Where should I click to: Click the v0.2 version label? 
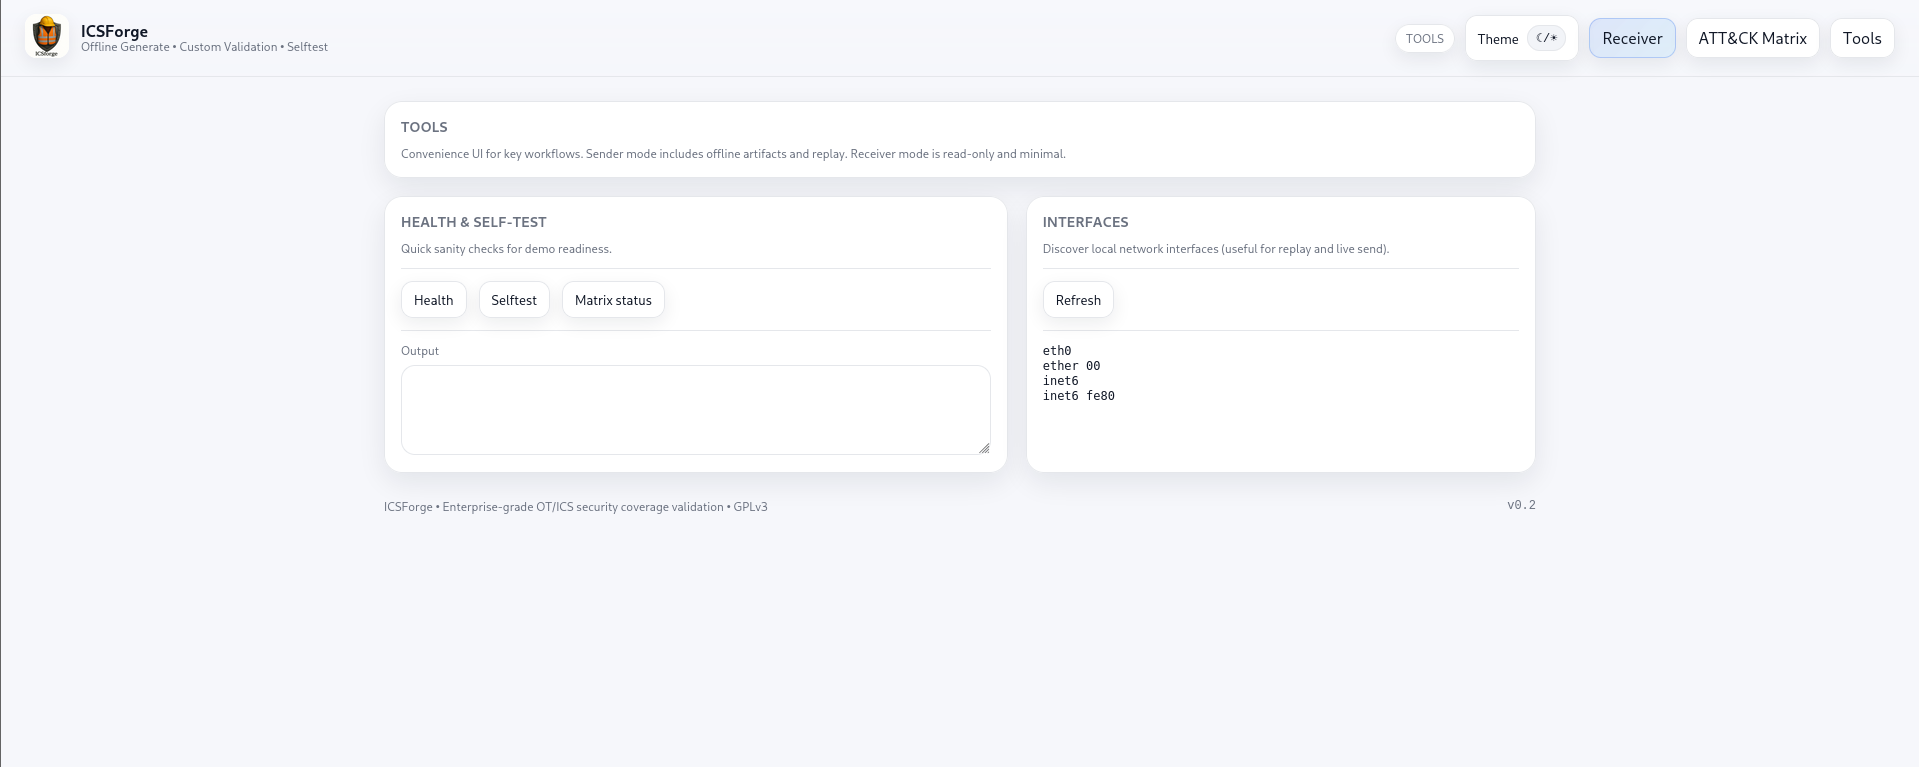tap(1520, 505)
